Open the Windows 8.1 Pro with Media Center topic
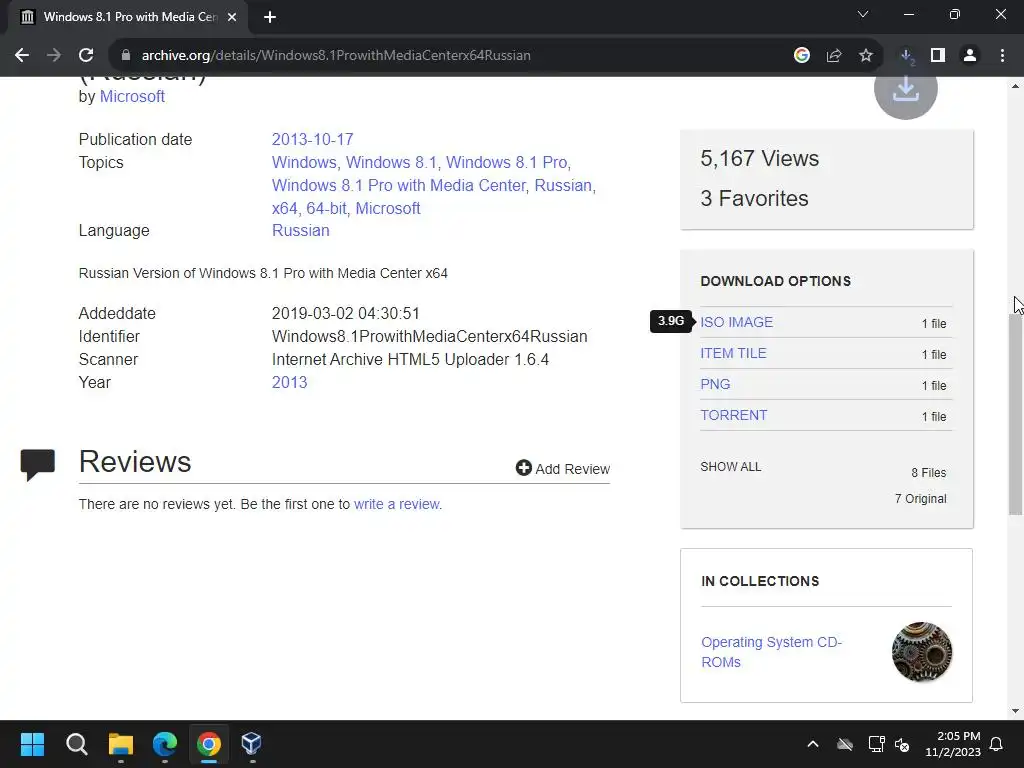 pyautogui.click(x=398, y=185)
